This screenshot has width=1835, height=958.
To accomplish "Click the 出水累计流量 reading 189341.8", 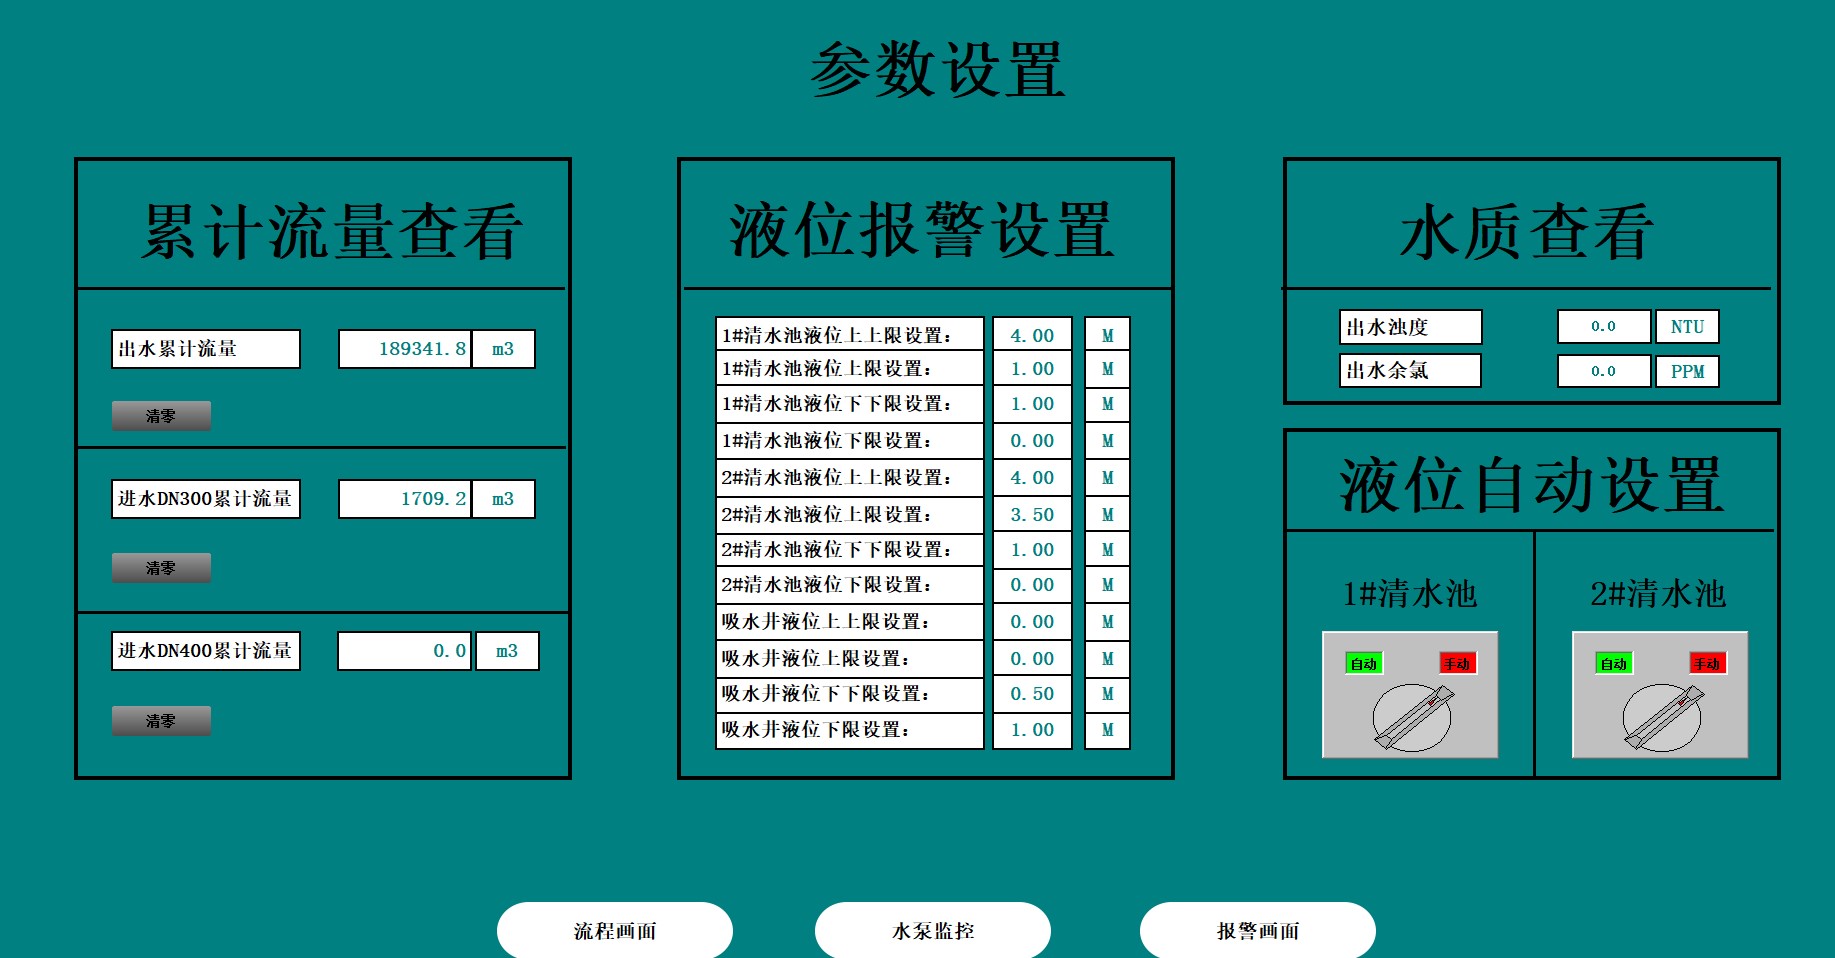I will click(x=405, y=349).
